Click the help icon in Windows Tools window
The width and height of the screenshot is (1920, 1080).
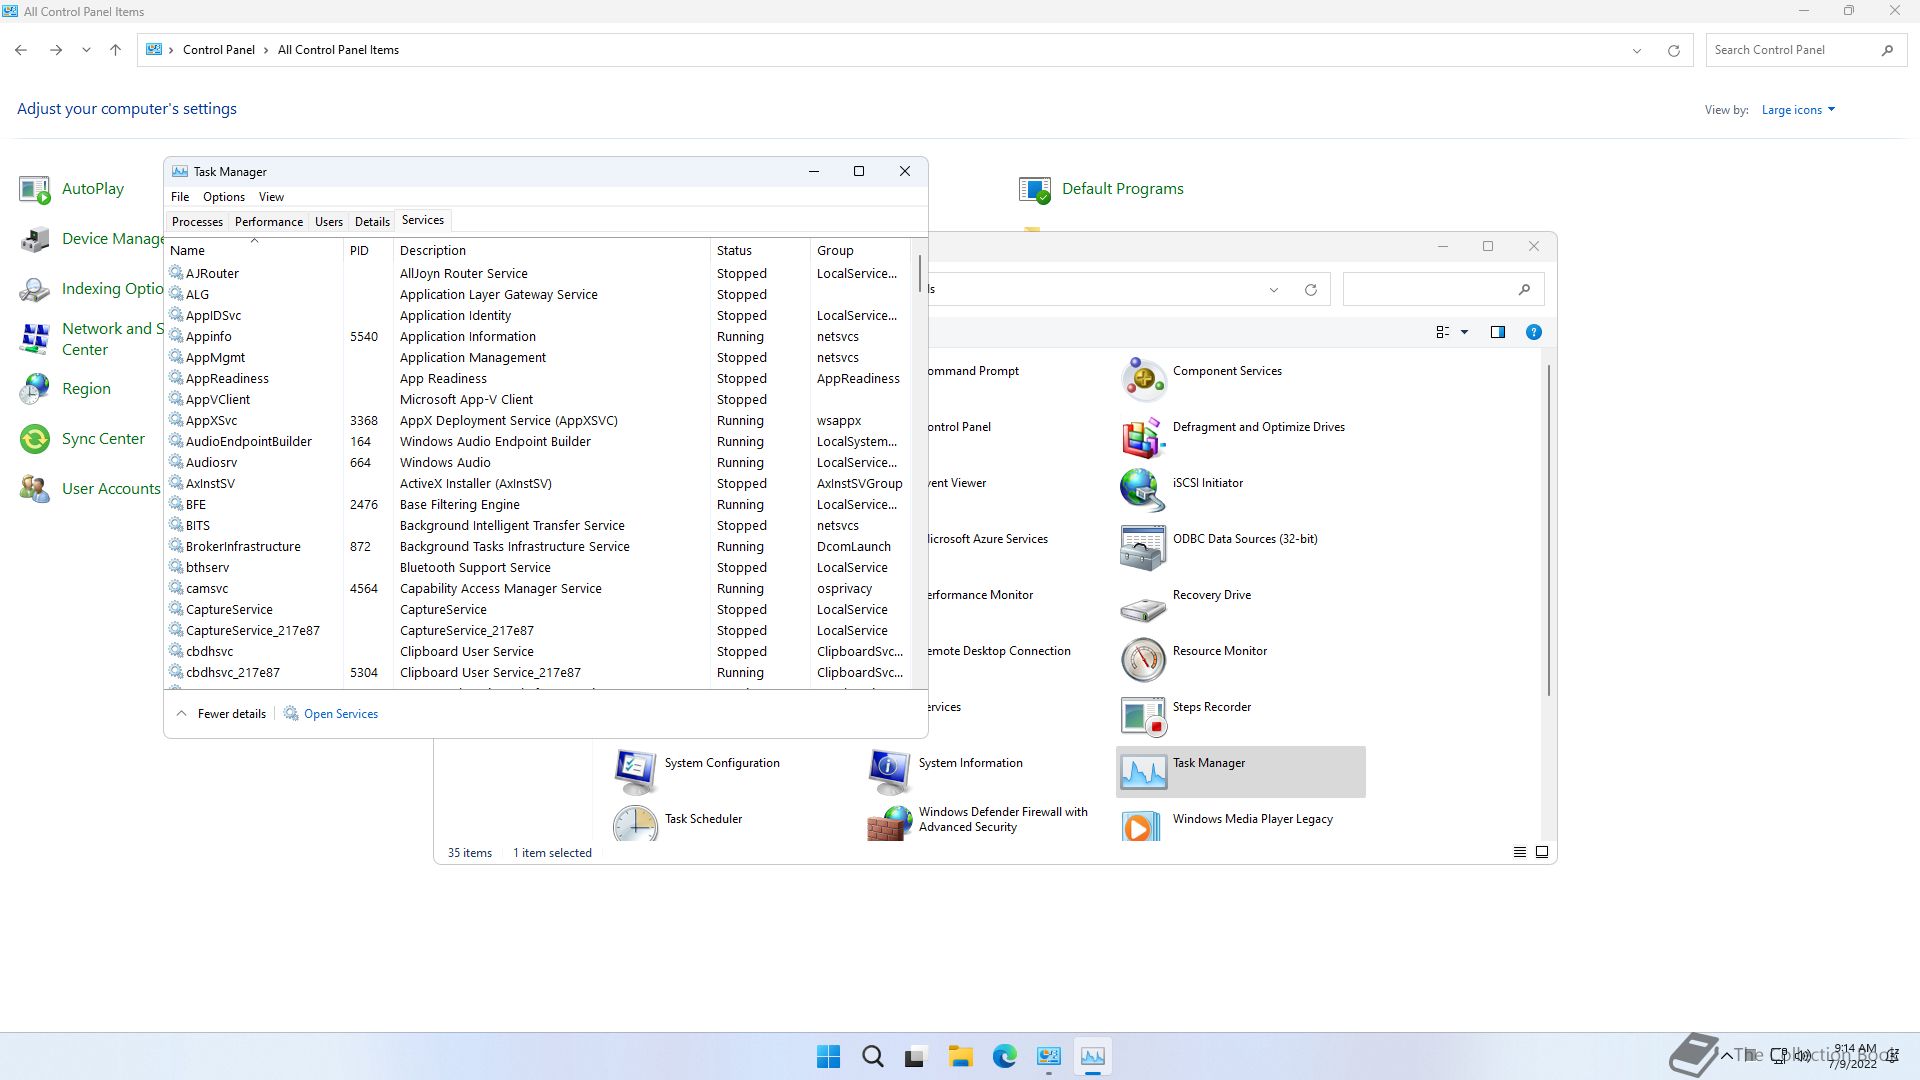[1533, 333]
